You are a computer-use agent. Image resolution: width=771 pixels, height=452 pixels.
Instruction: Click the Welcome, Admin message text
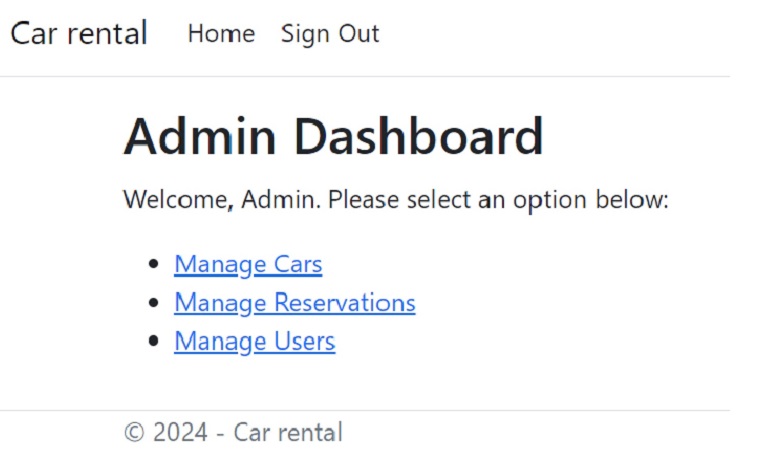tap(395, 199)
